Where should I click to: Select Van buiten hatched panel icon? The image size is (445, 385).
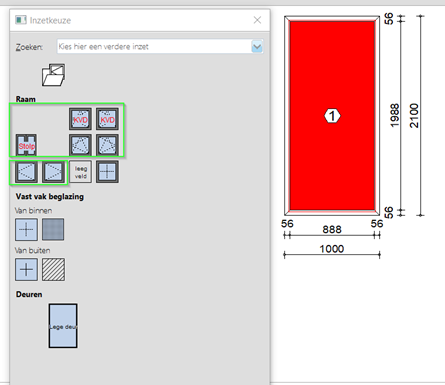pos(53,269)
